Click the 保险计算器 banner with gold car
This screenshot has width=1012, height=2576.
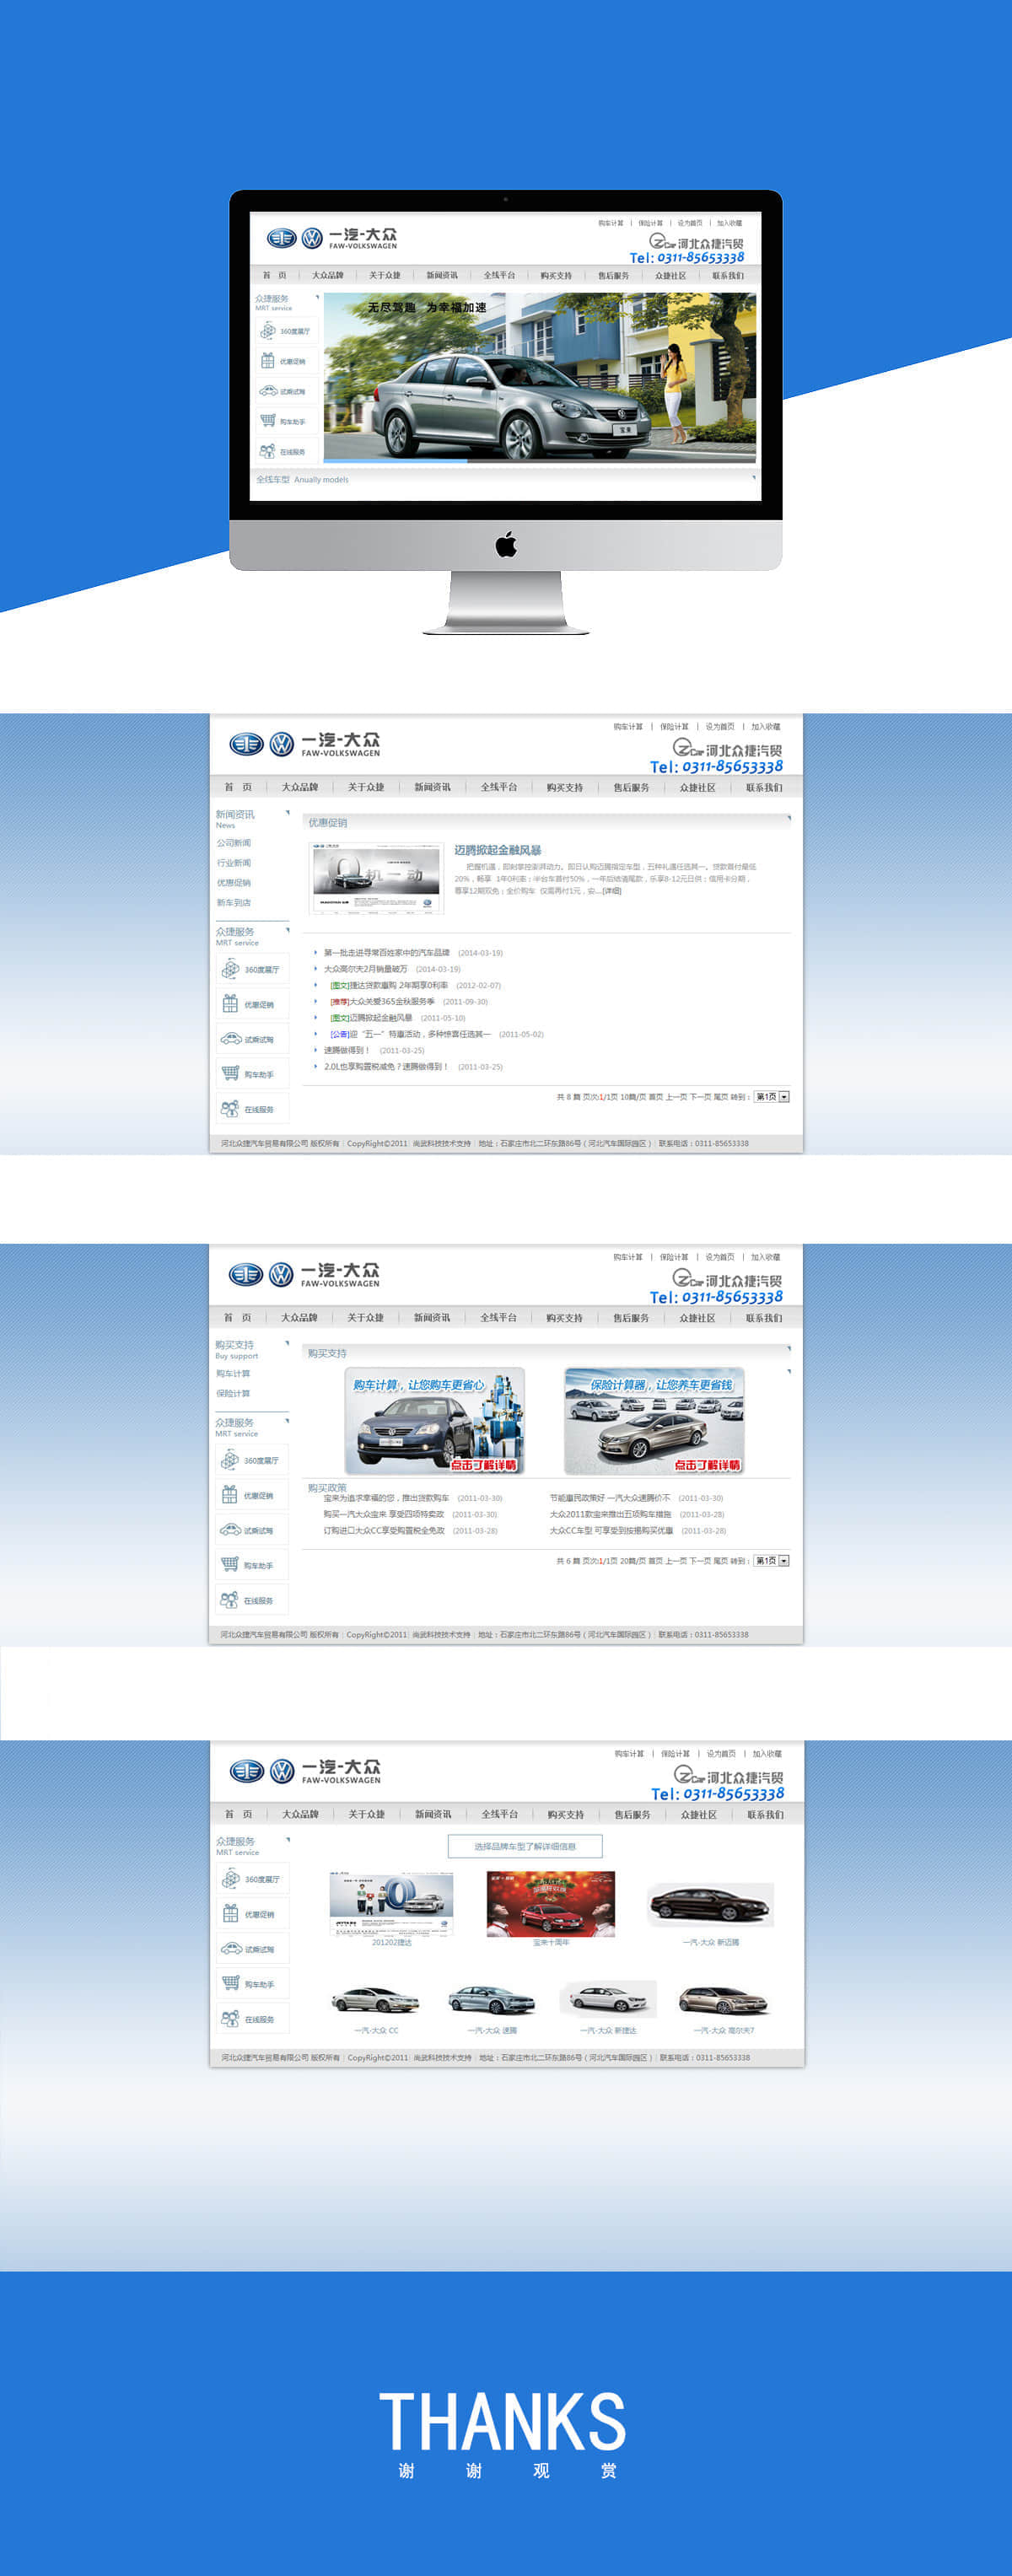(654, 1421)
